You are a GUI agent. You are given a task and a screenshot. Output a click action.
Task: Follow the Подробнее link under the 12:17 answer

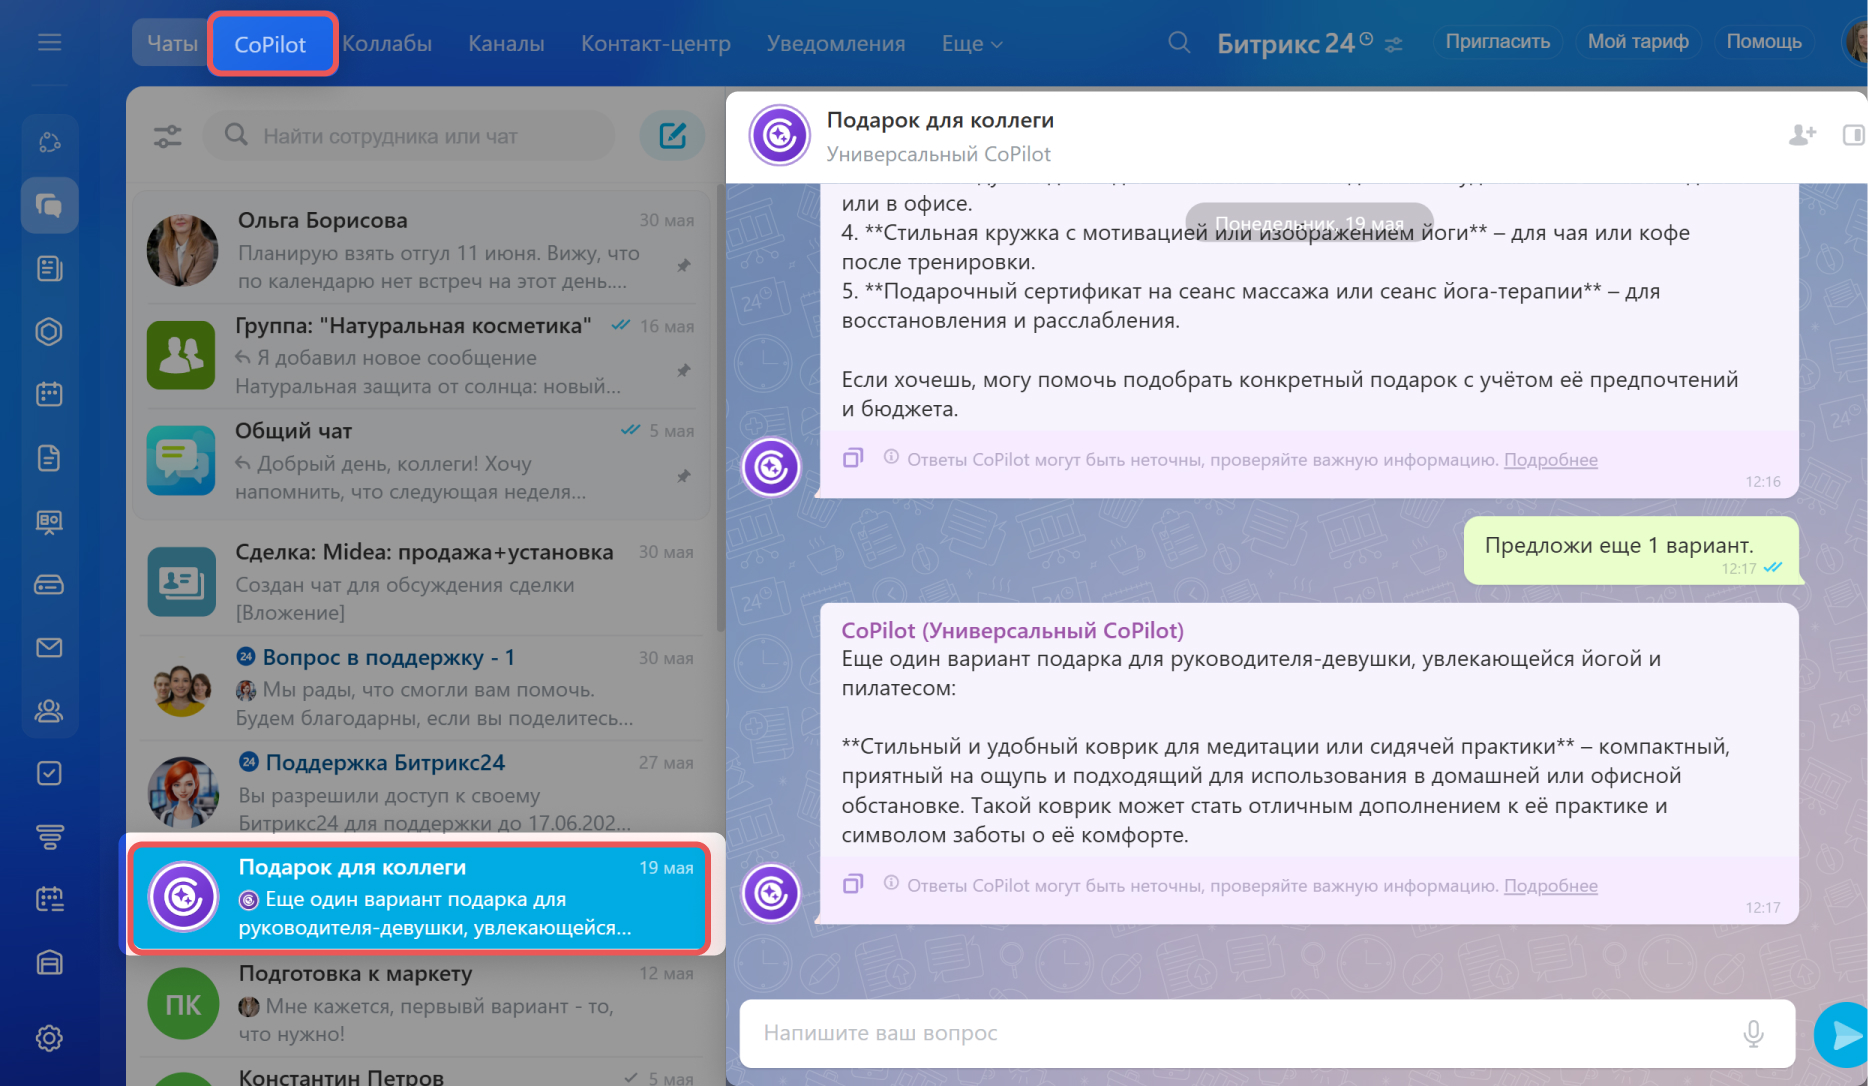coord(1550,886)
